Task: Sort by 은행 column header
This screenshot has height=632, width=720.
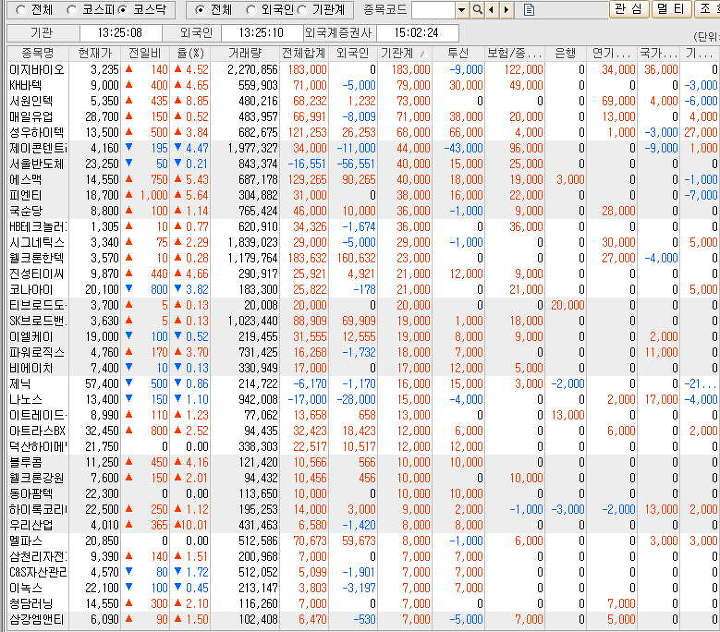Action: (x=565, y=53)
